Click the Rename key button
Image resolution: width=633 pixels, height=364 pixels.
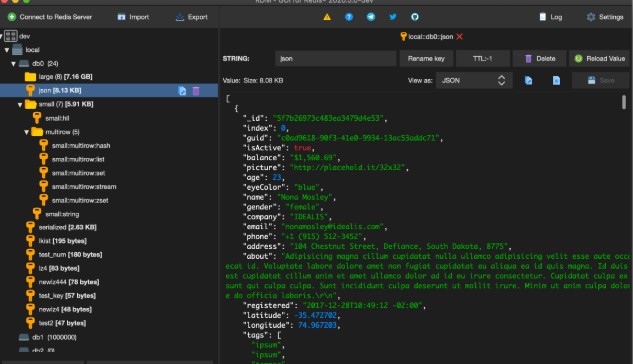[426, 59]
